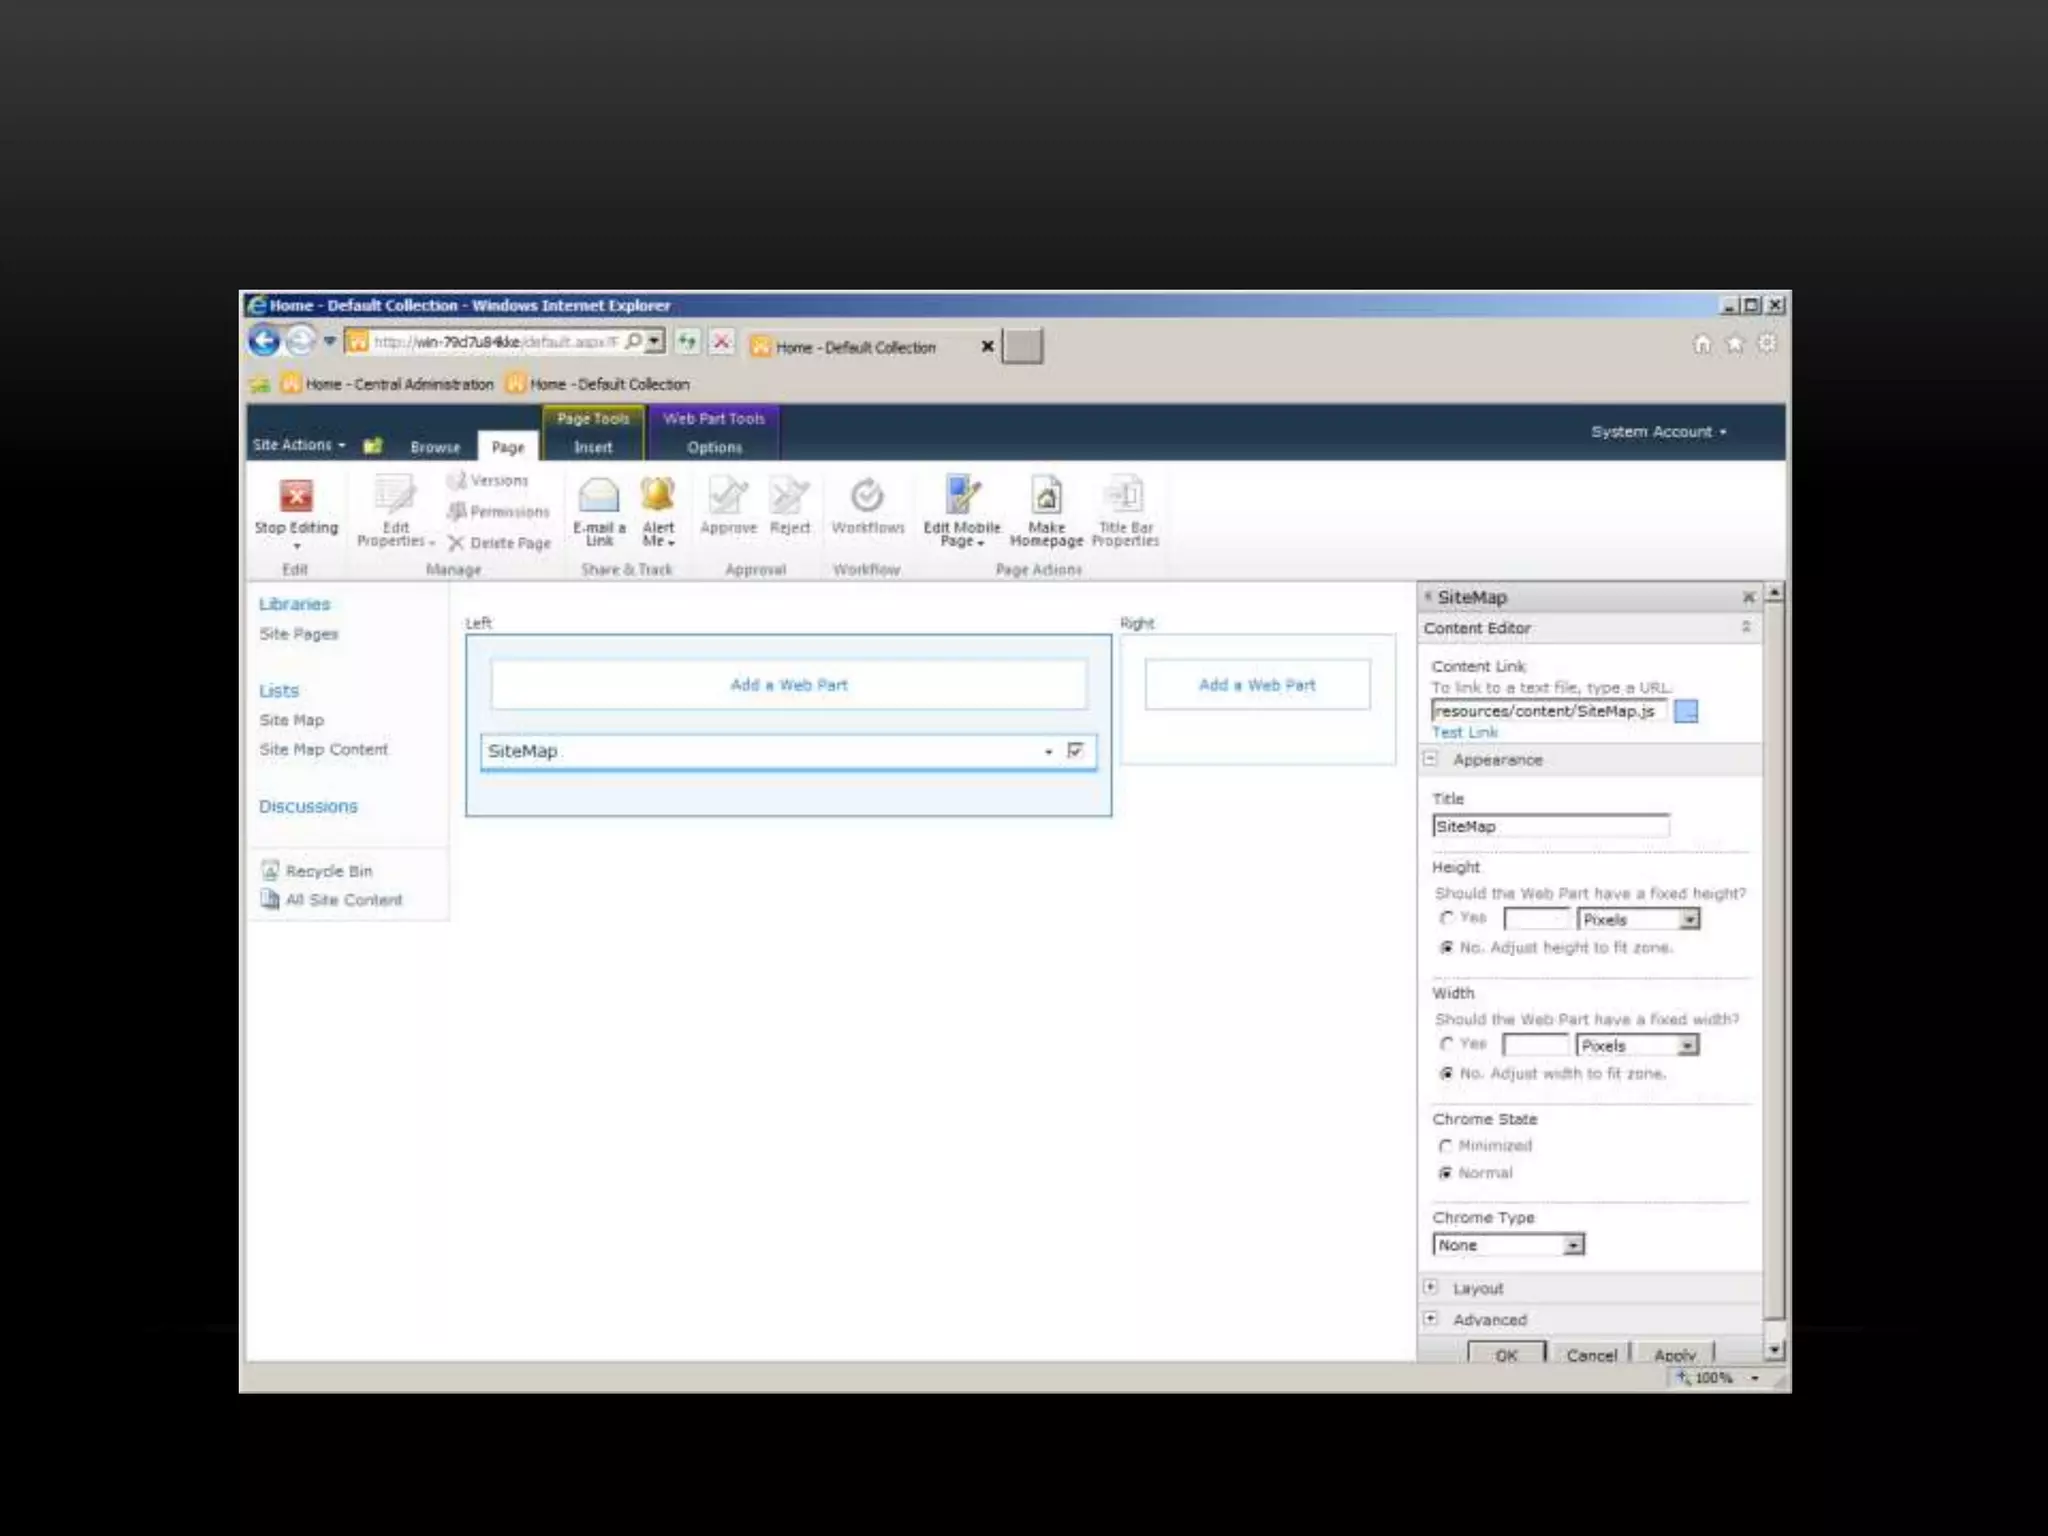Click the Title text field containing SiteMap
The height and width of the screenshot is (1536, 2048).
click(1549, 826)
